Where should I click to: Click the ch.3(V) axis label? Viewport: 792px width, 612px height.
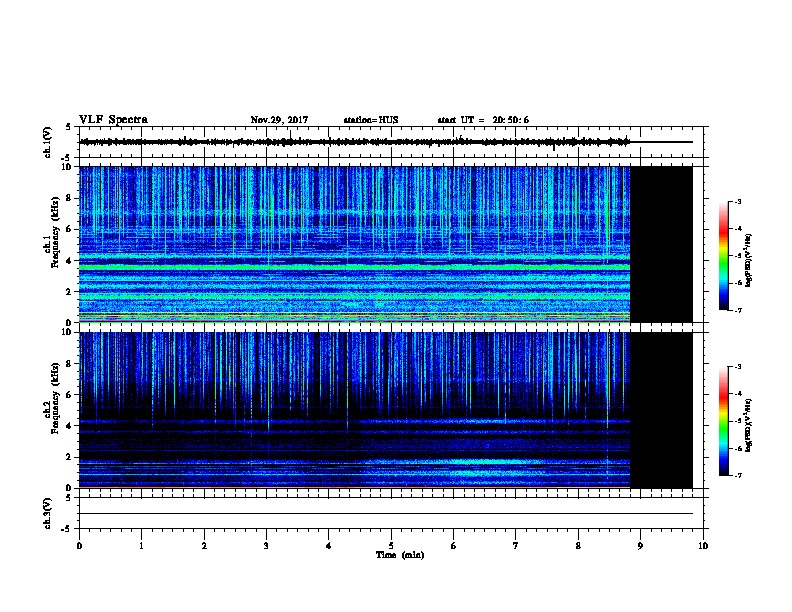[x=48, y=513]
